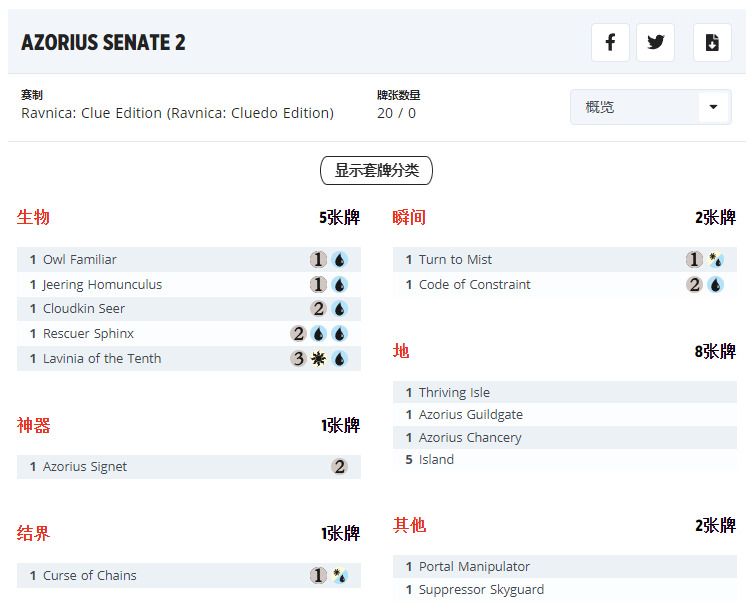Open the Jeering Homunculus card
The image size is (755, 615).
pyautogui.click(x=102, y=285)
